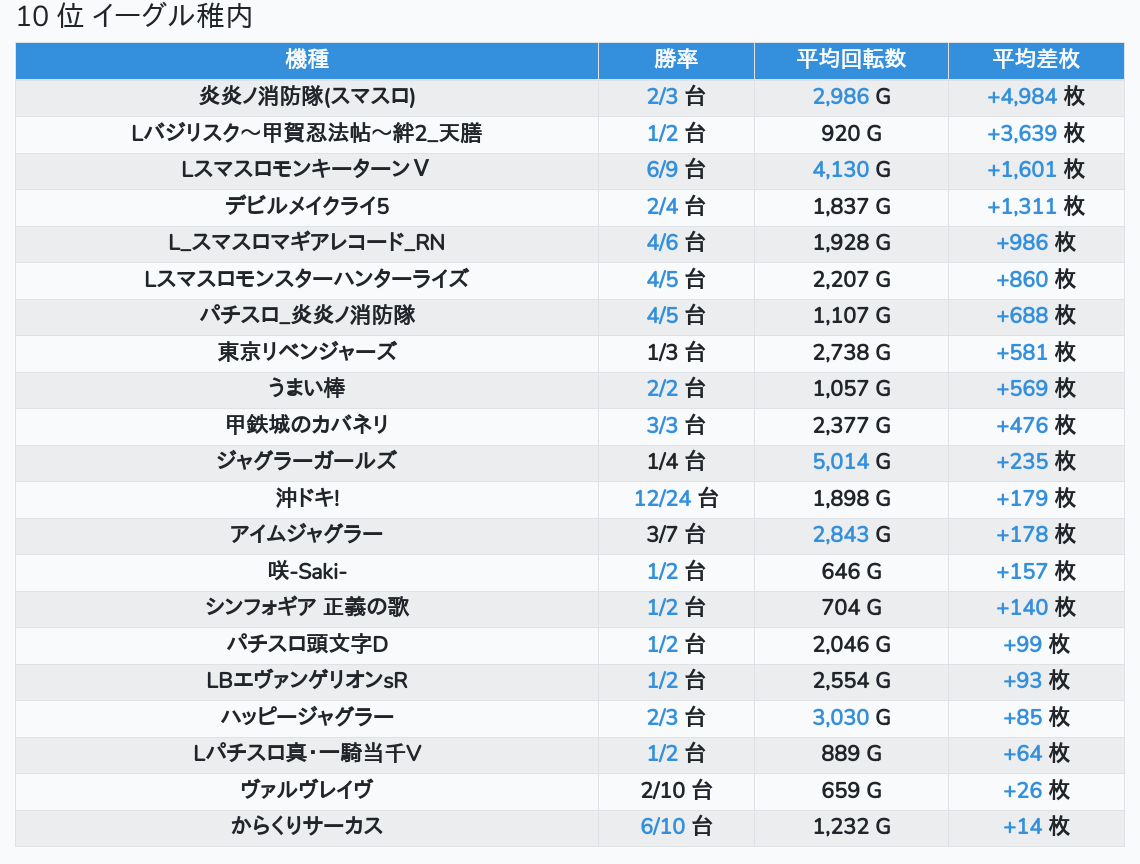
Task: Click the 4,130 G average spins value
Action: tap(841, 170)
